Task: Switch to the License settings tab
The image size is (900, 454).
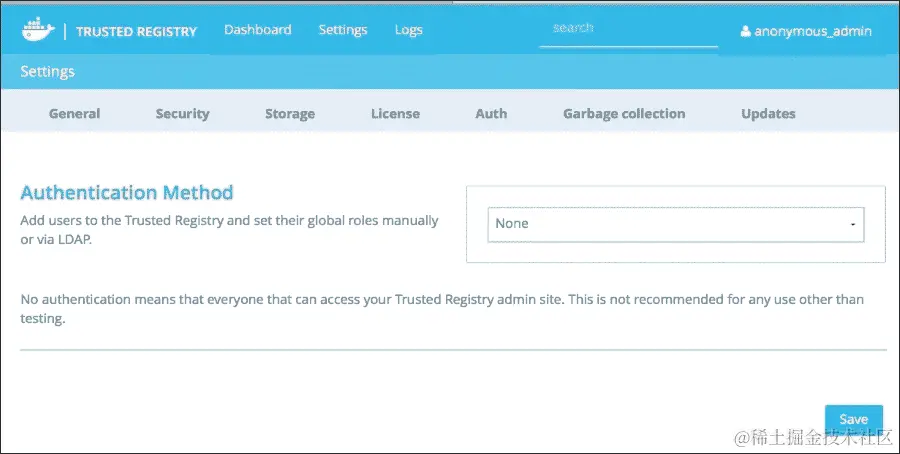Action: coord(395,114)
